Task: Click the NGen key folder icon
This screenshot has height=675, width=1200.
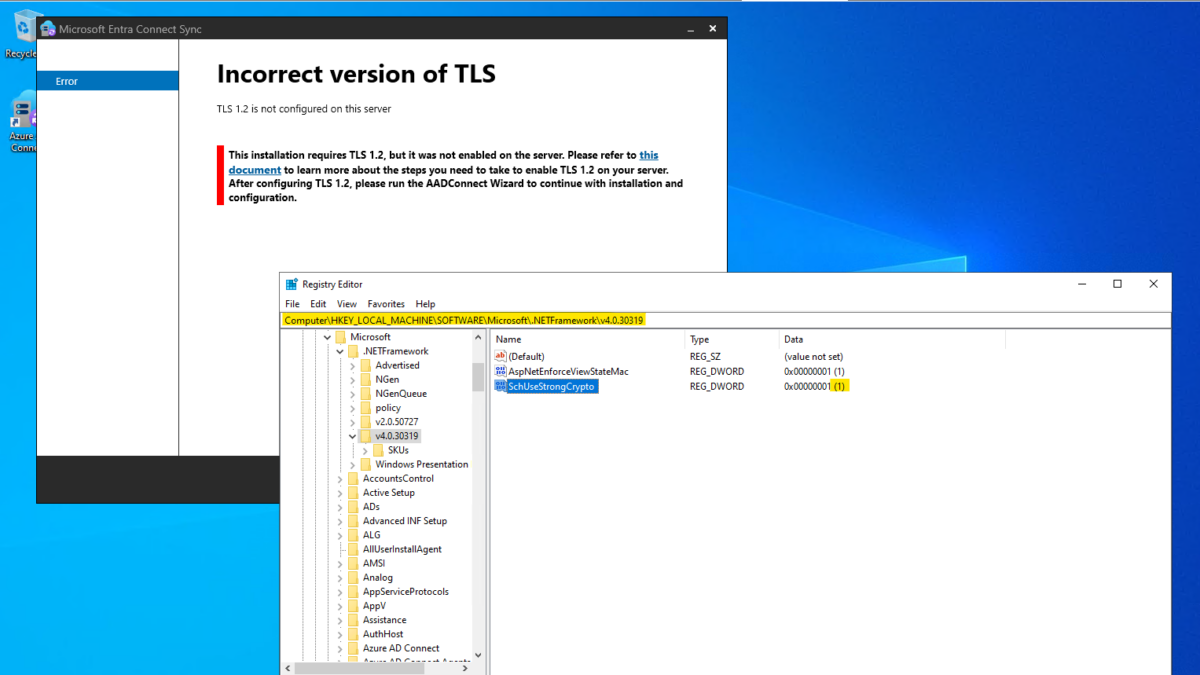Action: point(366,380)
